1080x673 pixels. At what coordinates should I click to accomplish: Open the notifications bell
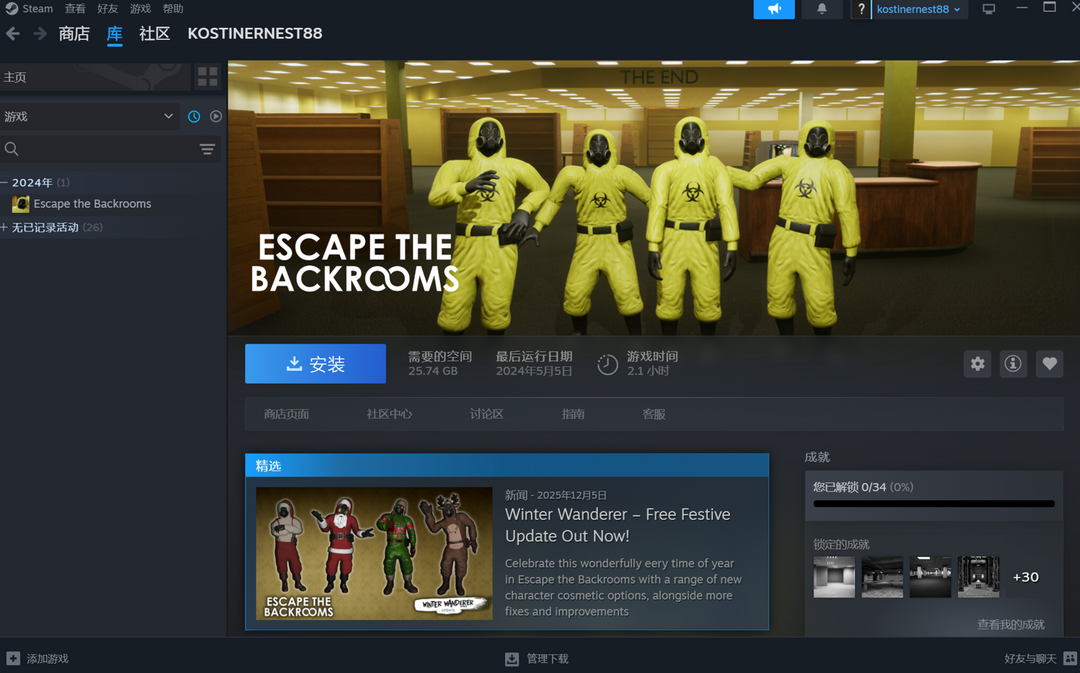(x=822, y=9)
